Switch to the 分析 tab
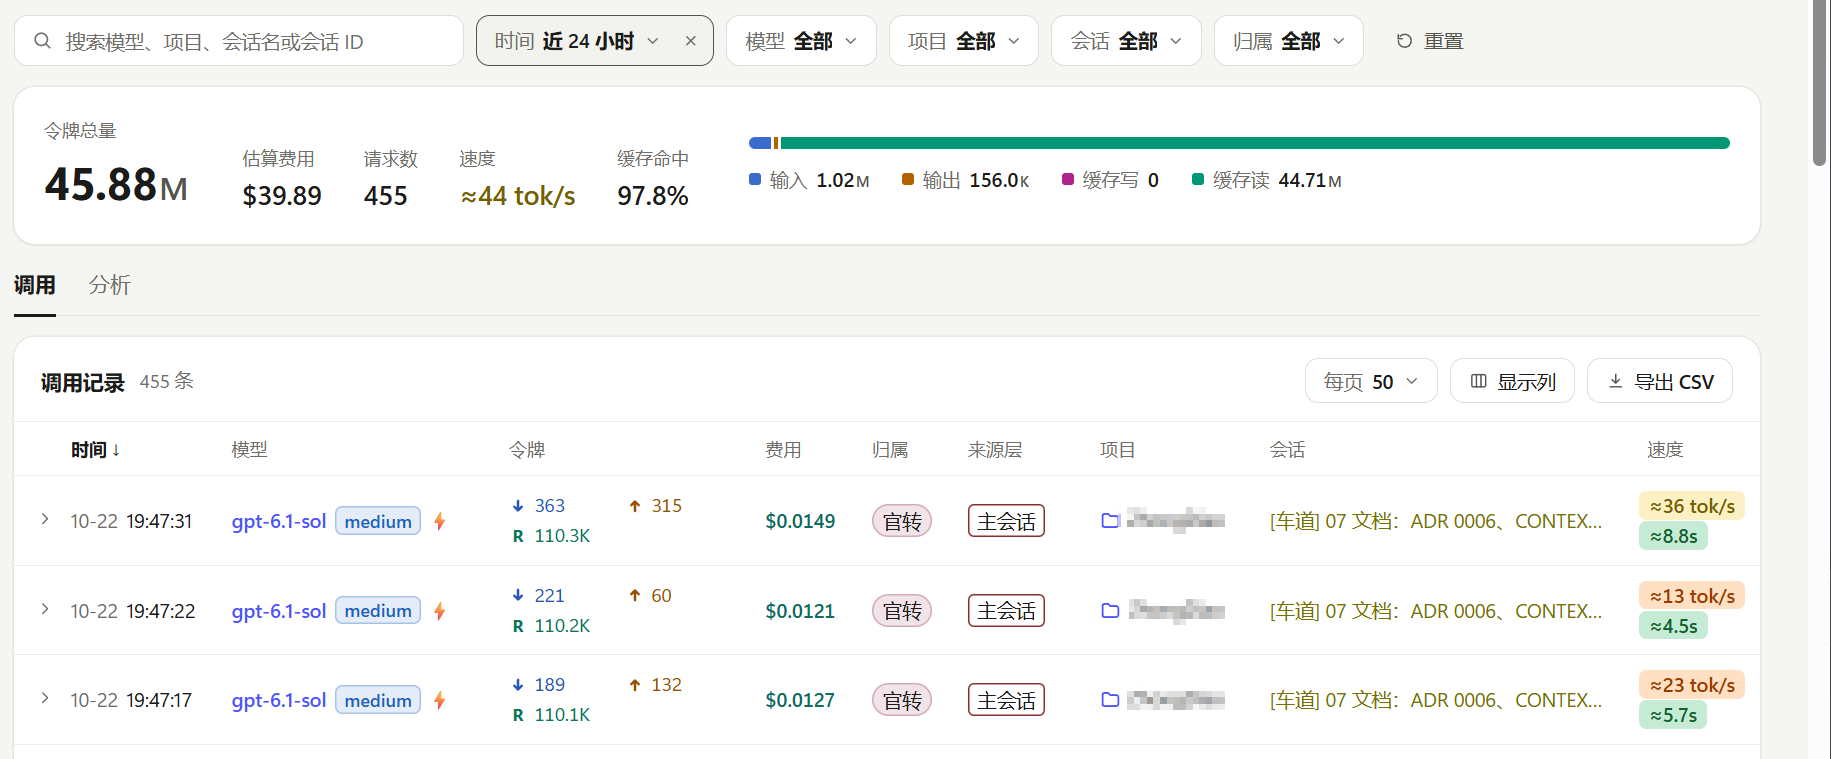Screen dimensions: 1831x759 pos(110,285)
